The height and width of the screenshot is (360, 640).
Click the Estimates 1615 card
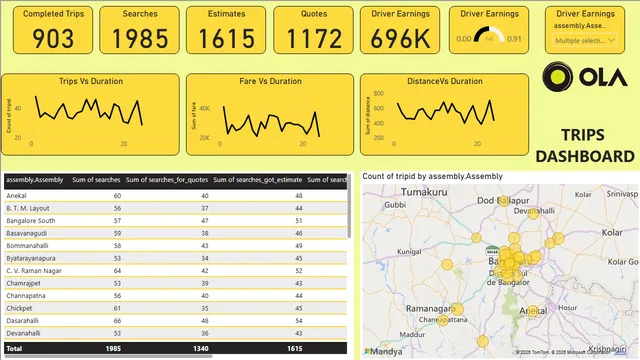click(x=226, y=30)
